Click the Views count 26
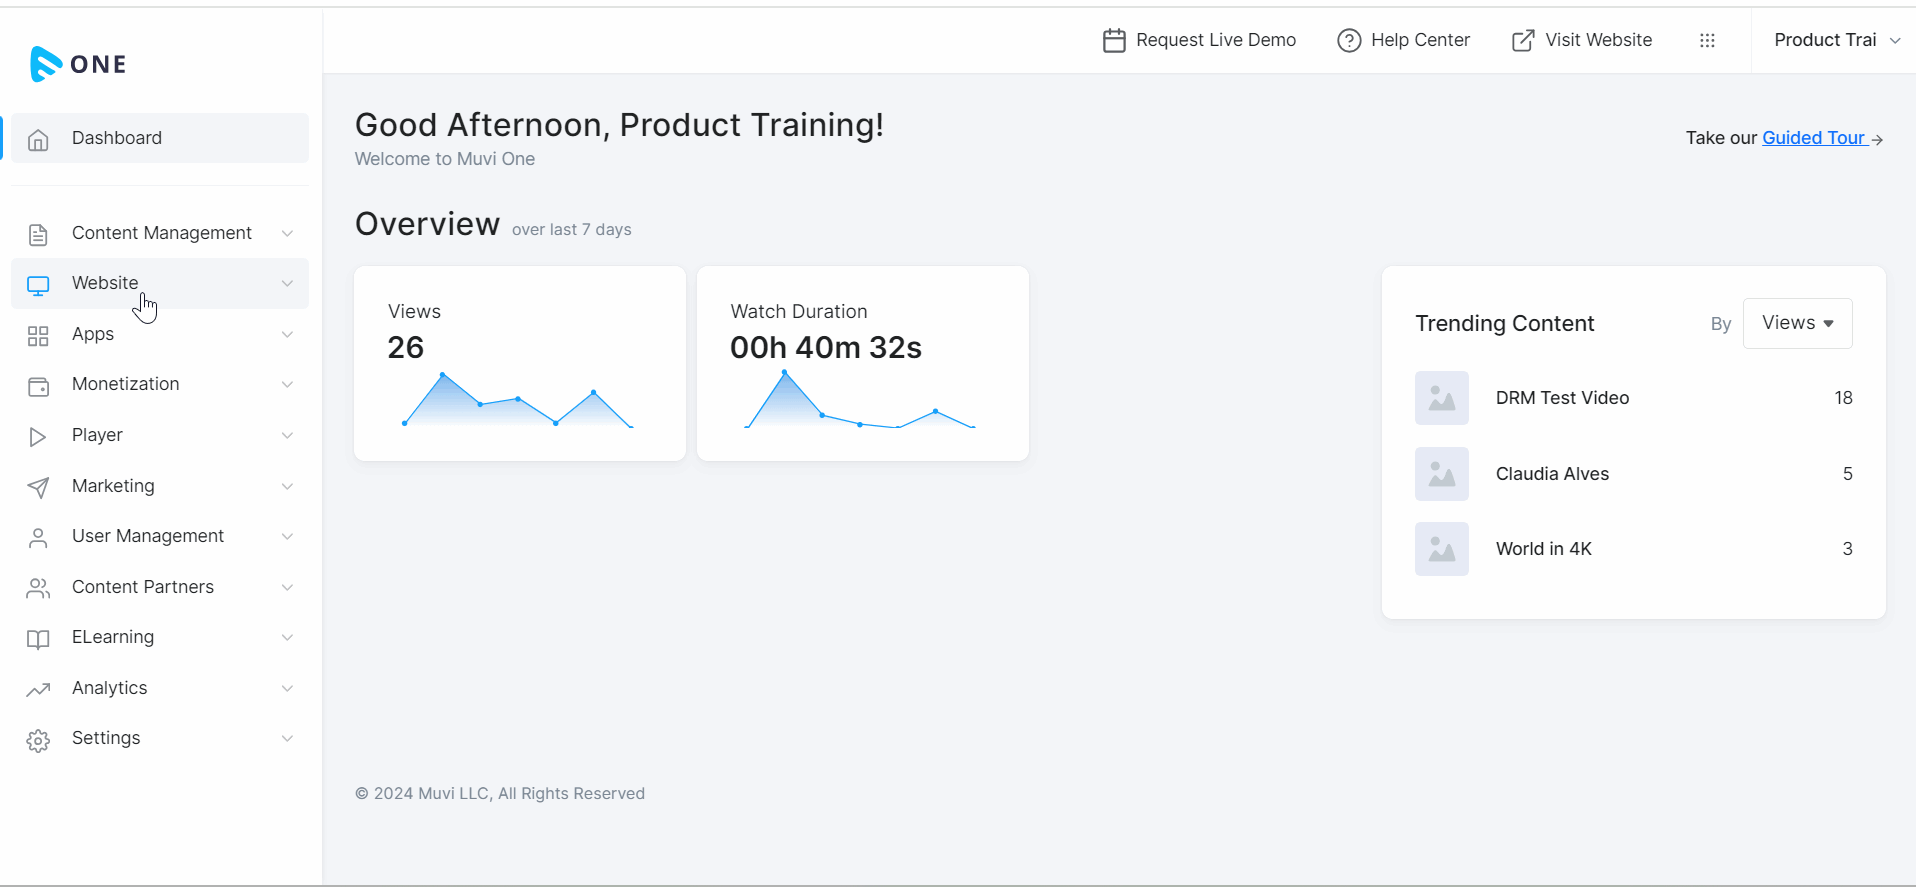The height and width of the screenshot is (887, 1916). 405,347
